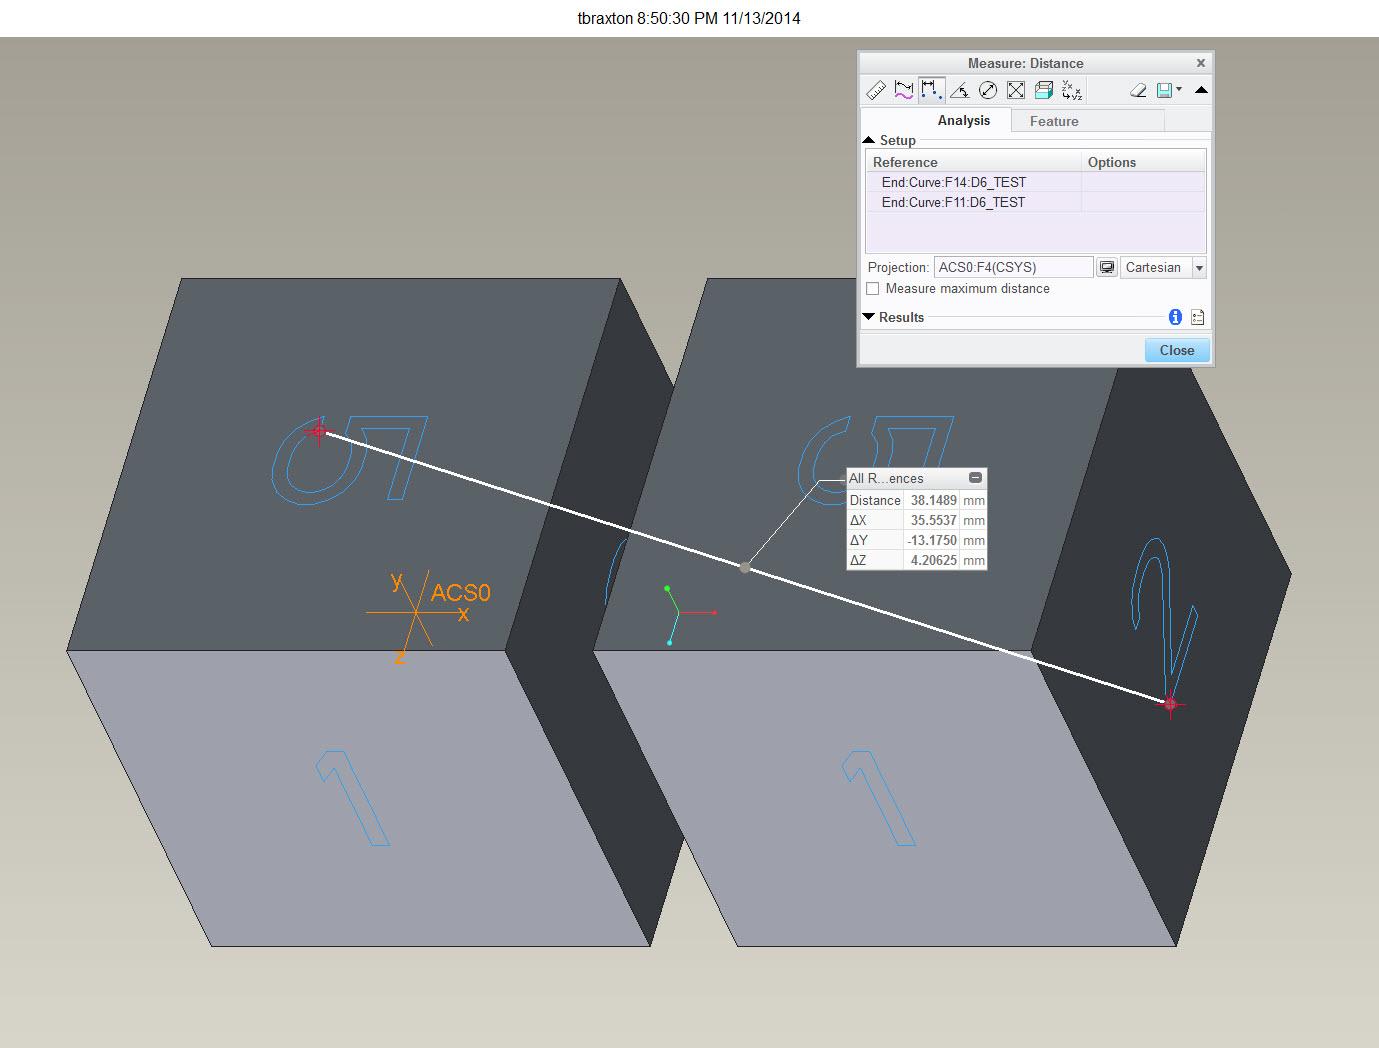Select the Volume measure tool

(x=1044, y=90)
